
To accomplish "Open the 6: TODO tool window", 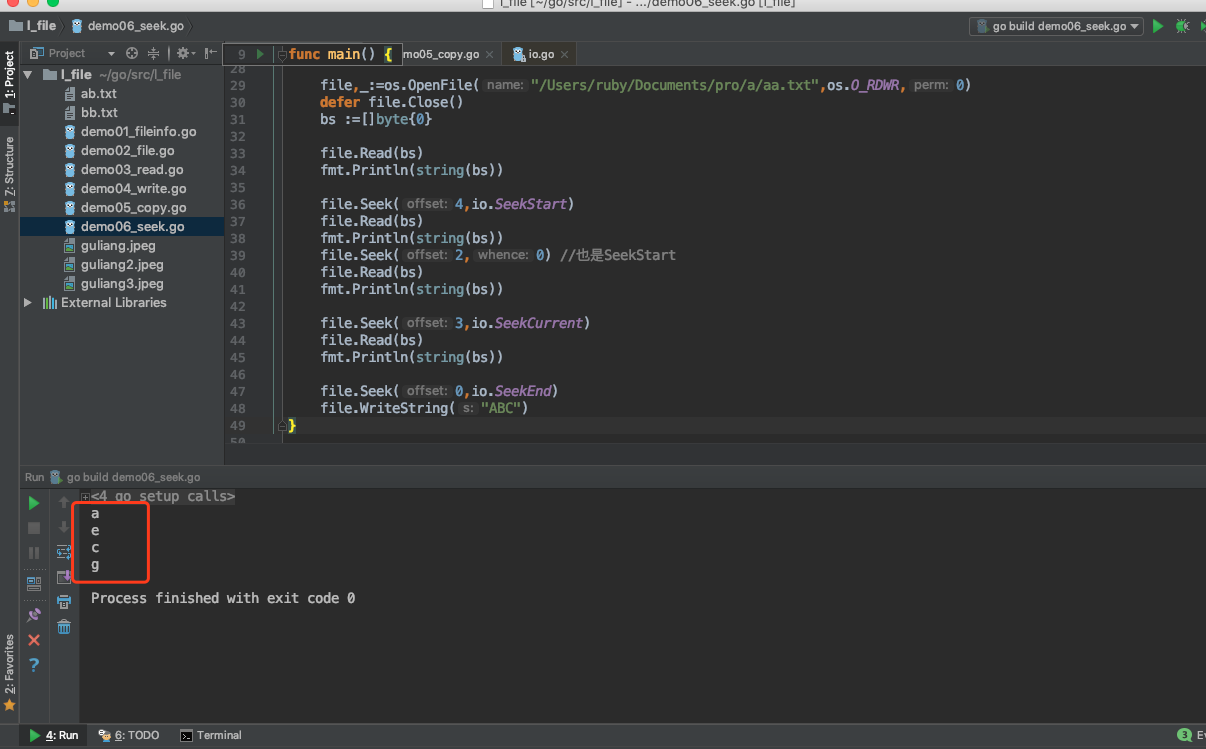I will click(x=129, y=735).
